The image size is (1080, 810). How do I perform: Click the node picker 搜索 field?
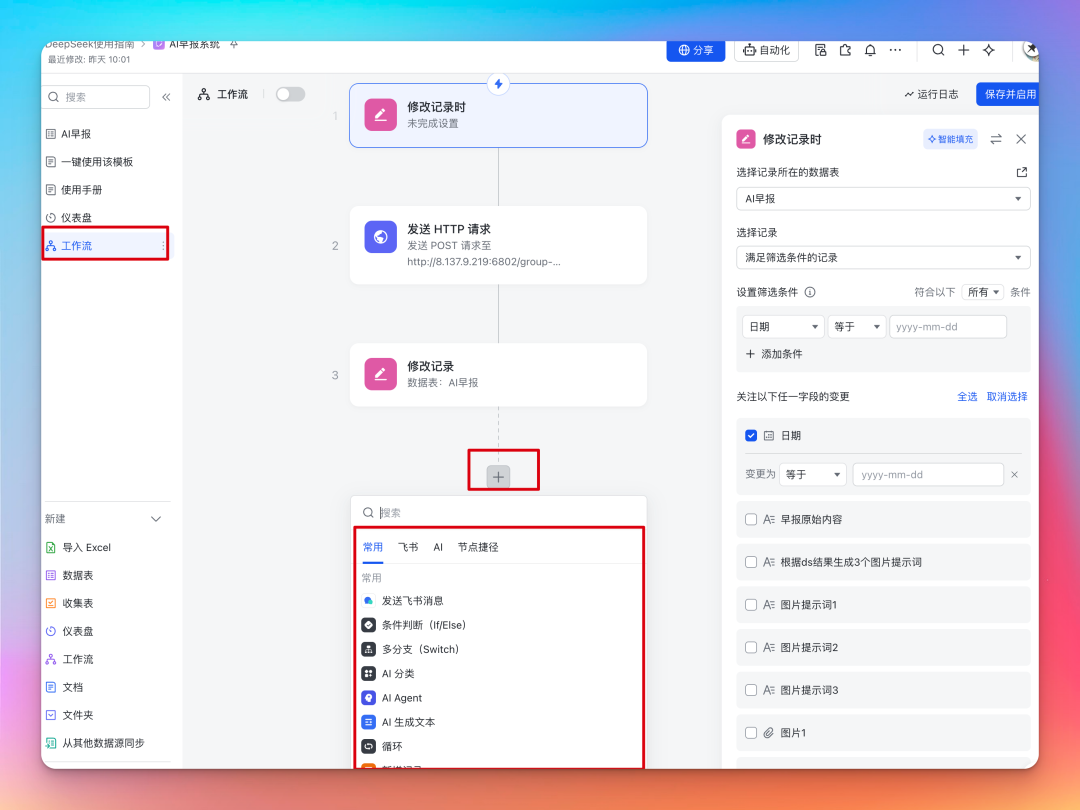[499, 512]
